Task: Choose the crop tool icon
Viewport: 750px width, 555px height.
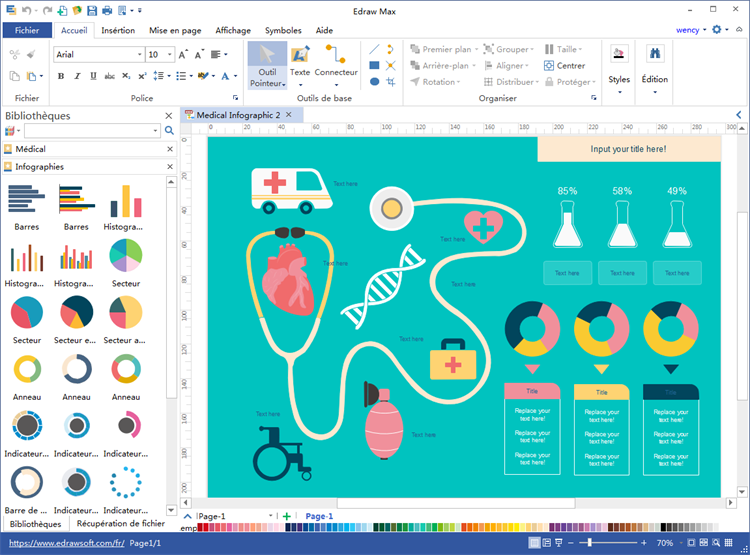Action: tap(391, 81)
